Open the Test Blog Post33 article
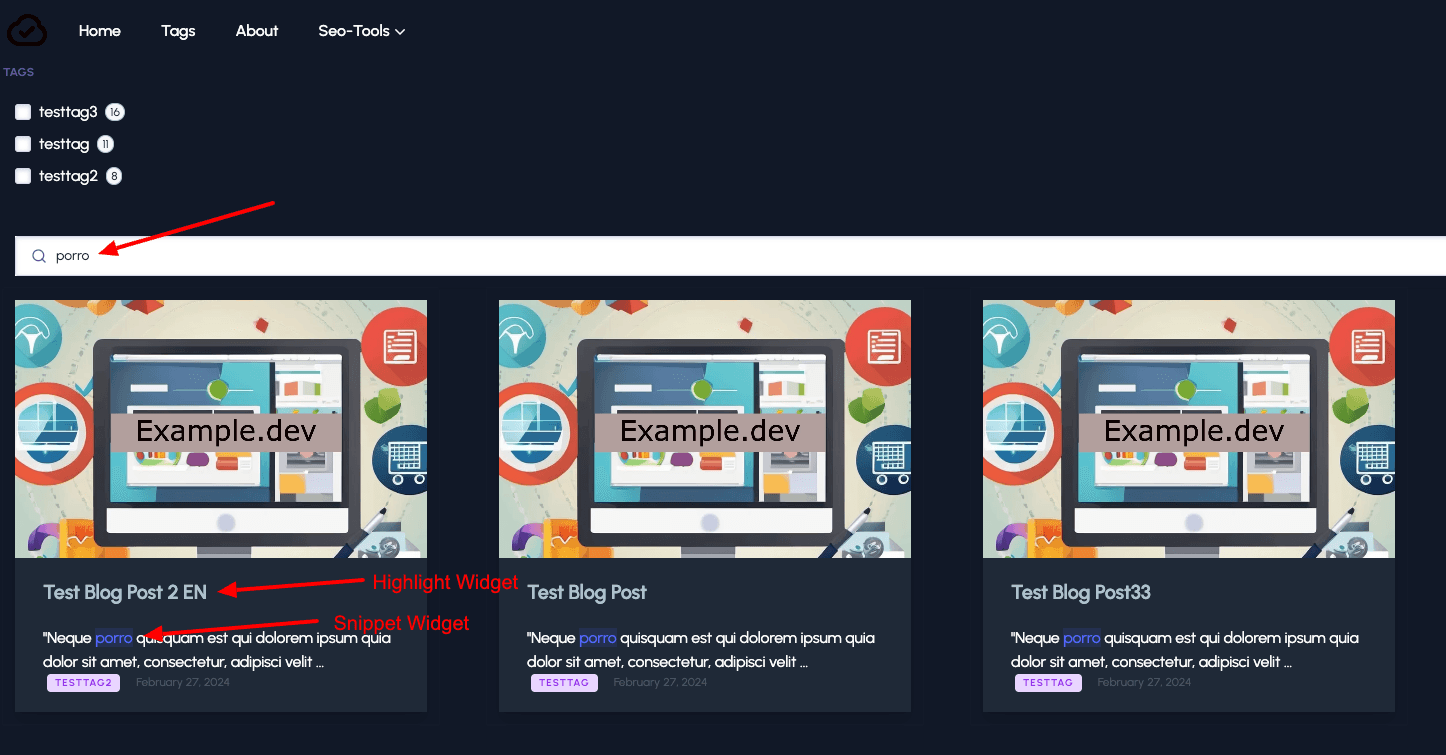This screenshot has height=755, width=1446. click(1081, 592)
